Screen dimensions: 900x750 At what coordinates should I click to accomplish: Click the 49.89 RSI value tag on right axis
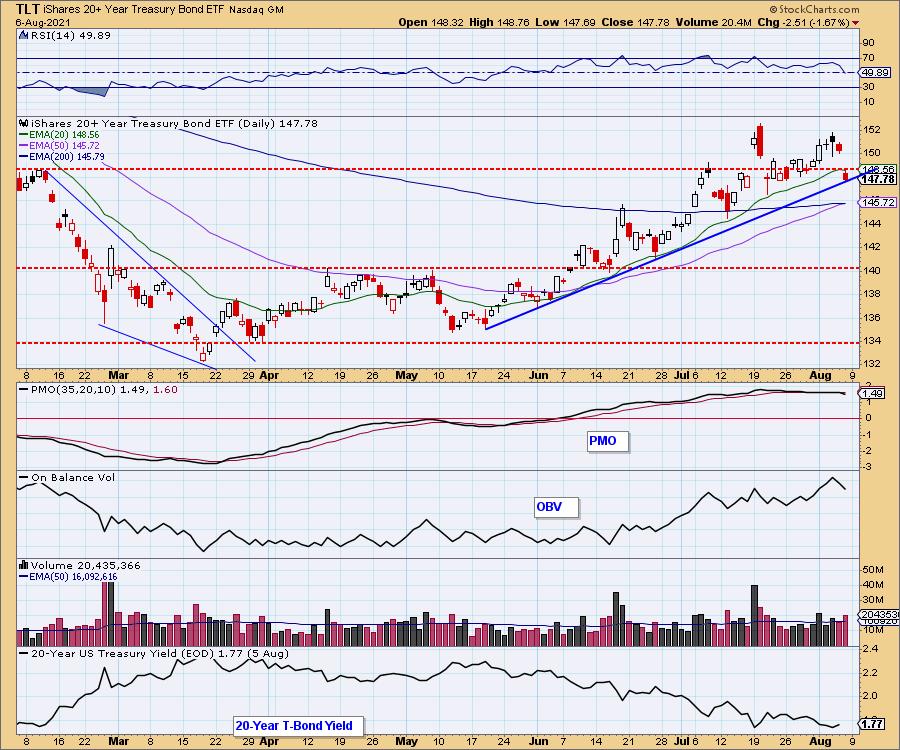pos(875,73)
